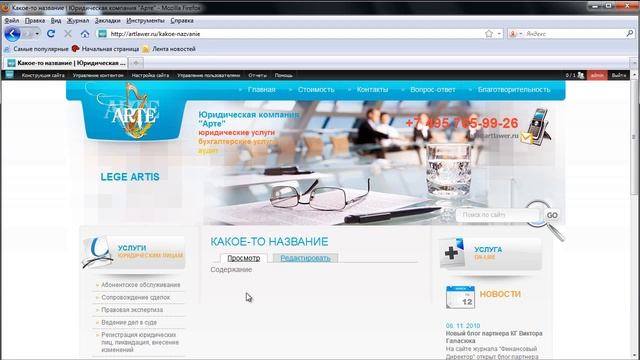Image resolution: width=640 pixels, height=360 pixels.
Task: Open Настройка сайта admin menu
Action: click(150, 75)
